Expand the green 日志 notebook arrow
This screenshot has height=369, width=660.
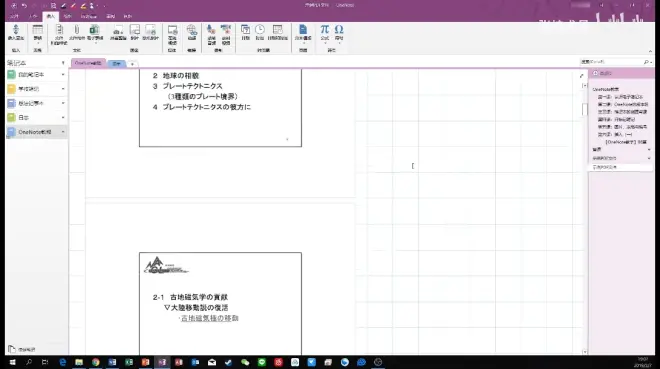[63, 118]
